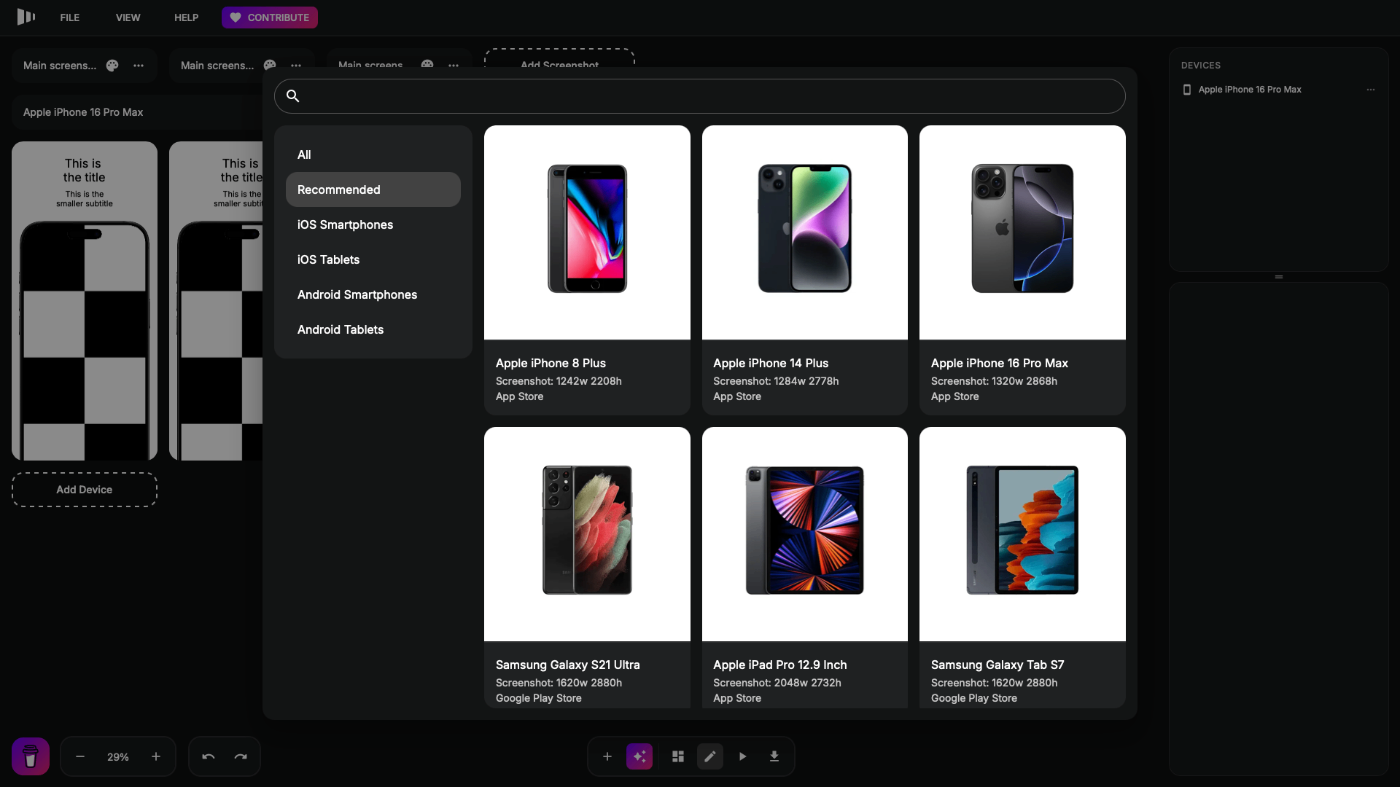1400x787 pixels.
Task: Choose the Samsung Galaxy S21 Ultra card
Action: (x=587, y=568)
